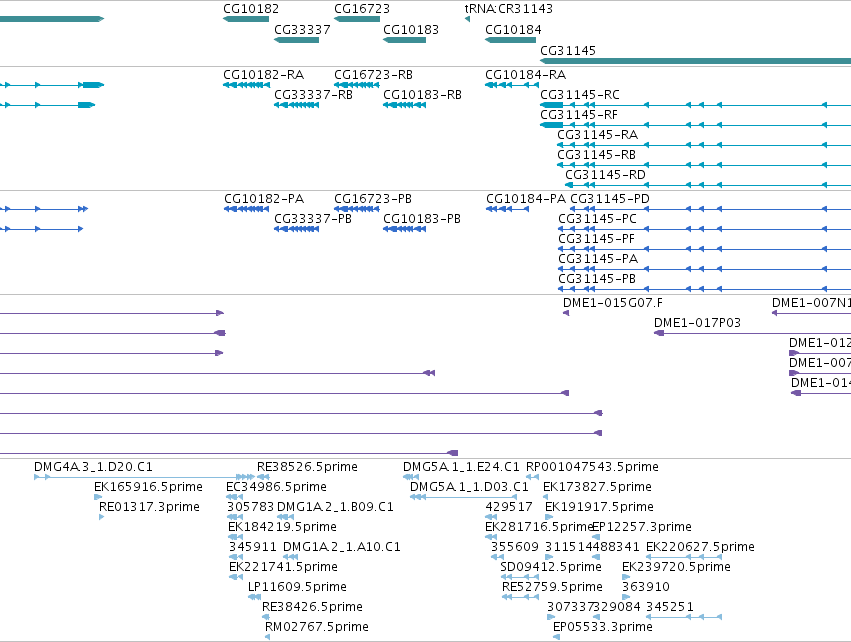Select the CG10182-PA protein label
The image size is (851, 642).
pos(264,199)
